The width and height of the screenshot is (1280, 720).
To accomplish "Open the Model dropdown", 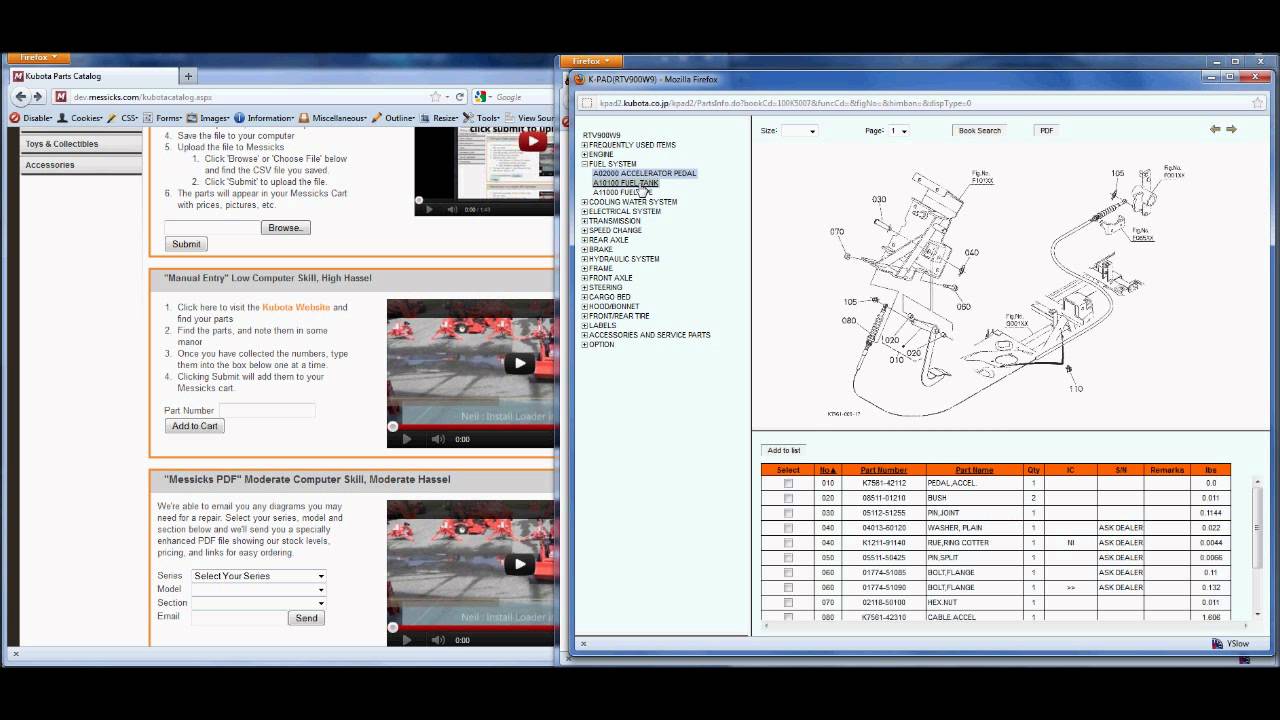I will tap(259, 589).
